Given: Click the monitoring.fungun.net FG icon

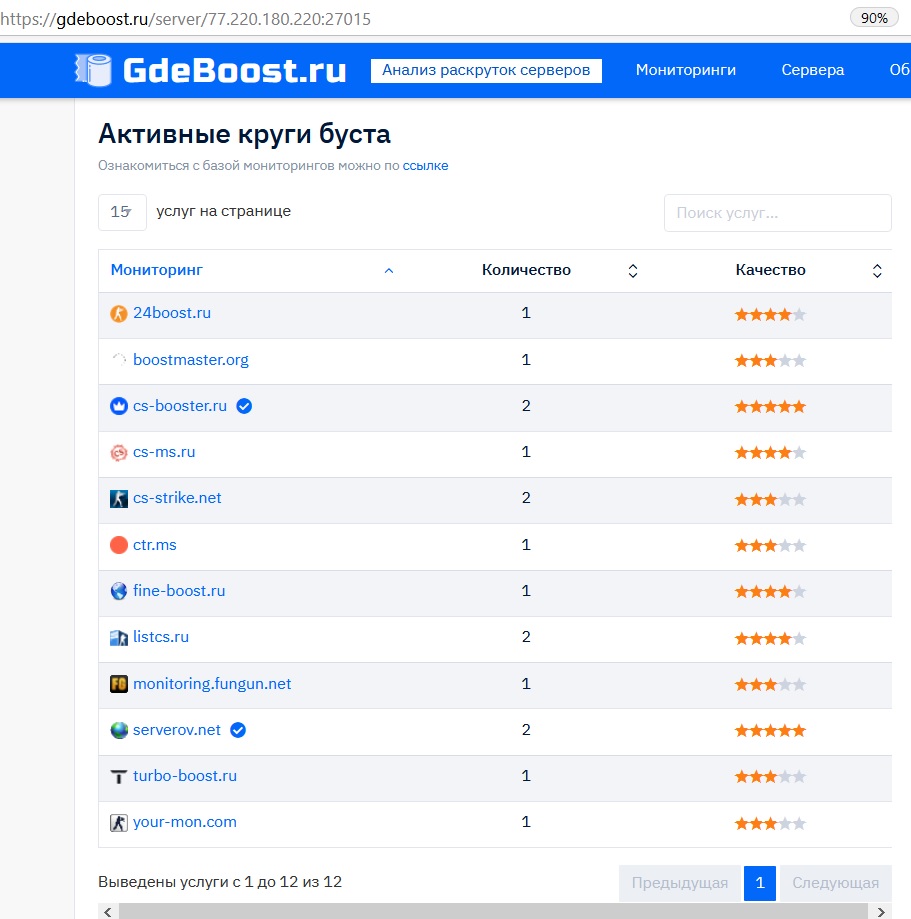Looking at the screenshot, I should [119, 683].
